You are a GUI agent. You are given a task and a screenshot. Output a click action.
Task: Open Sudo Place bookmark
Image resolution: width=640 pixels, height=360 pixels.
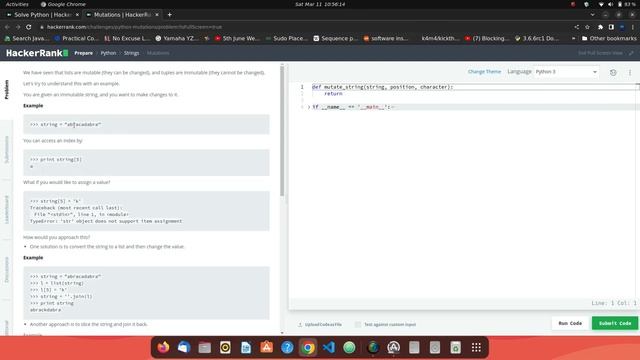pos(287,38)
